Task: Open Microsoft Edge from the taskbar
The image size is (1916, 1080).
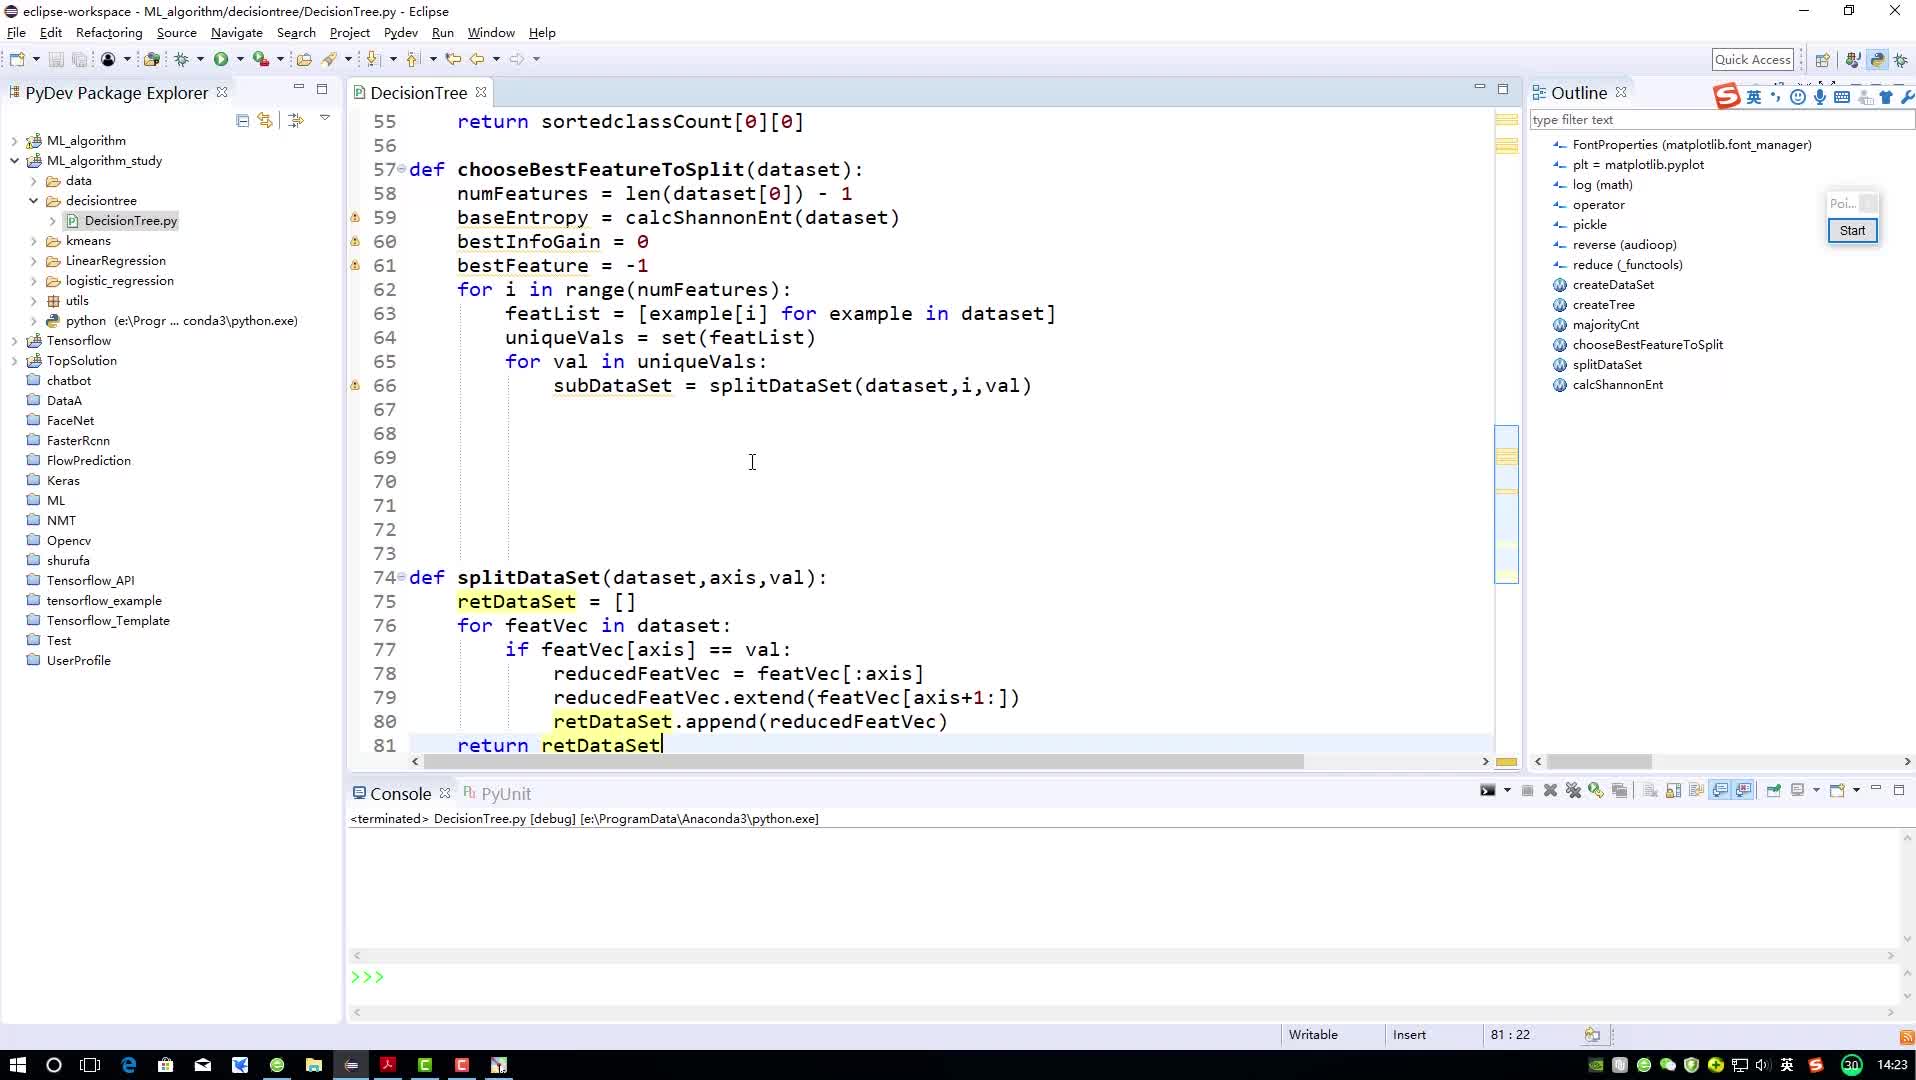Action: tap(129, 1065)
